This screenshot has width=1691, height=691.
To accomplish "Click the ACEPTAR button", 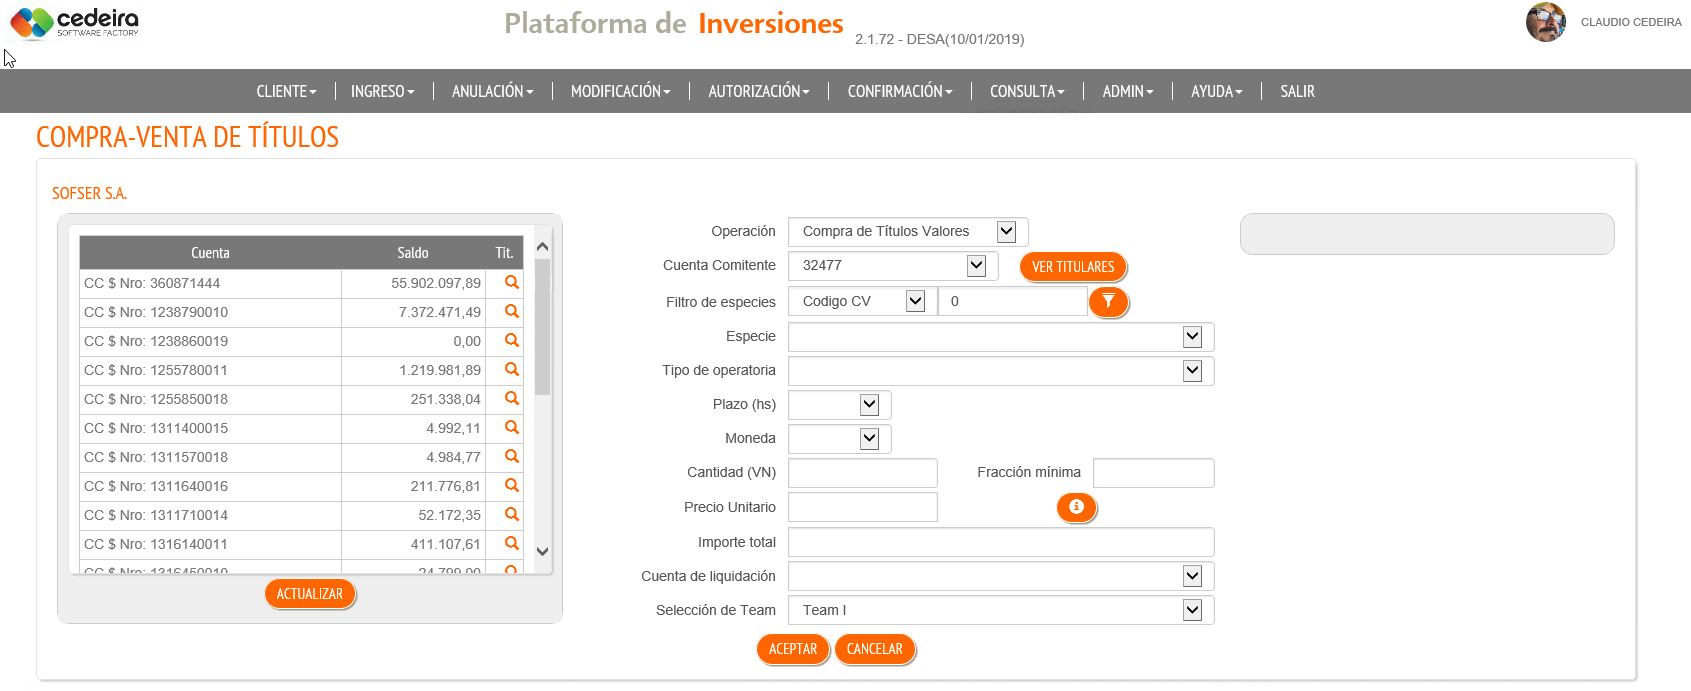I will click(x=793, y=649).
